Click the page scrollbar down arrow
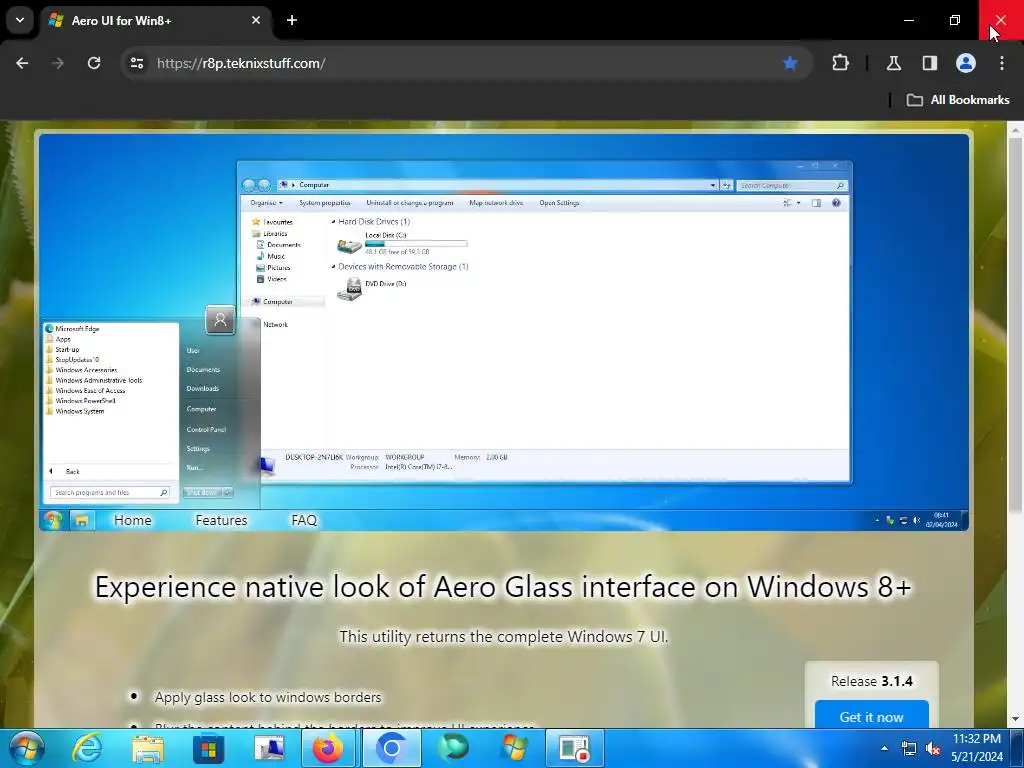The height and width of the screenshot is (768, 1024). tap(1016, 720)
